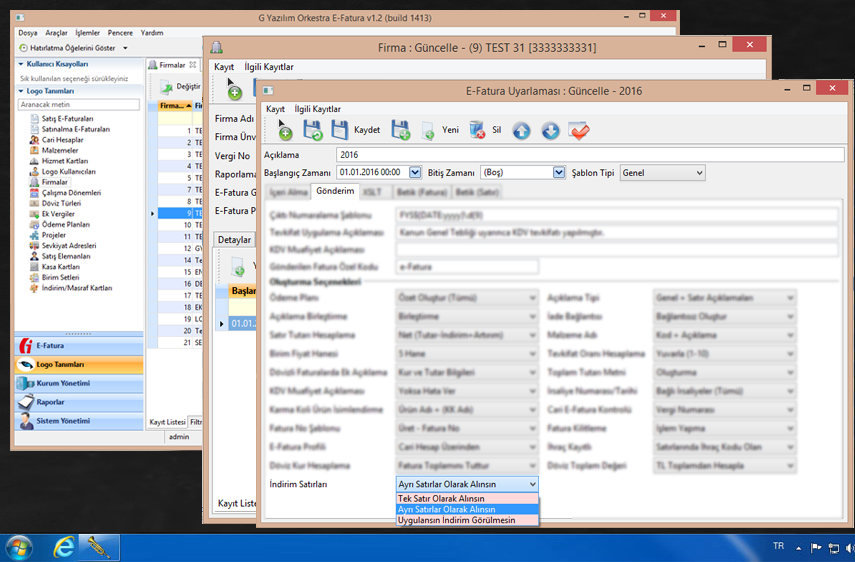855x562 pixels.
Task: Select İndirim/Masraf Kartları in the tree
Action: [x=77, y=288]
